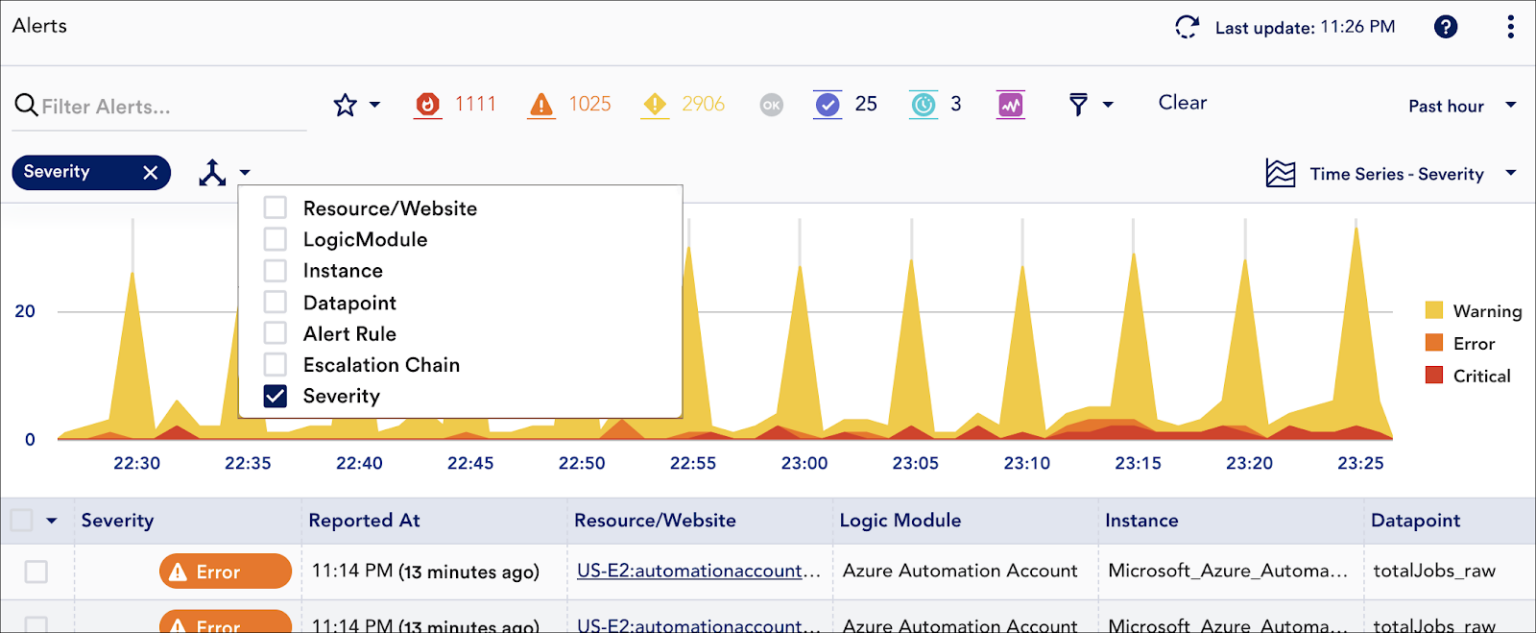Uncheck the Severity grouping checkbox
This screenshot has width=1536, height=633.
click(x=275, y=396)
